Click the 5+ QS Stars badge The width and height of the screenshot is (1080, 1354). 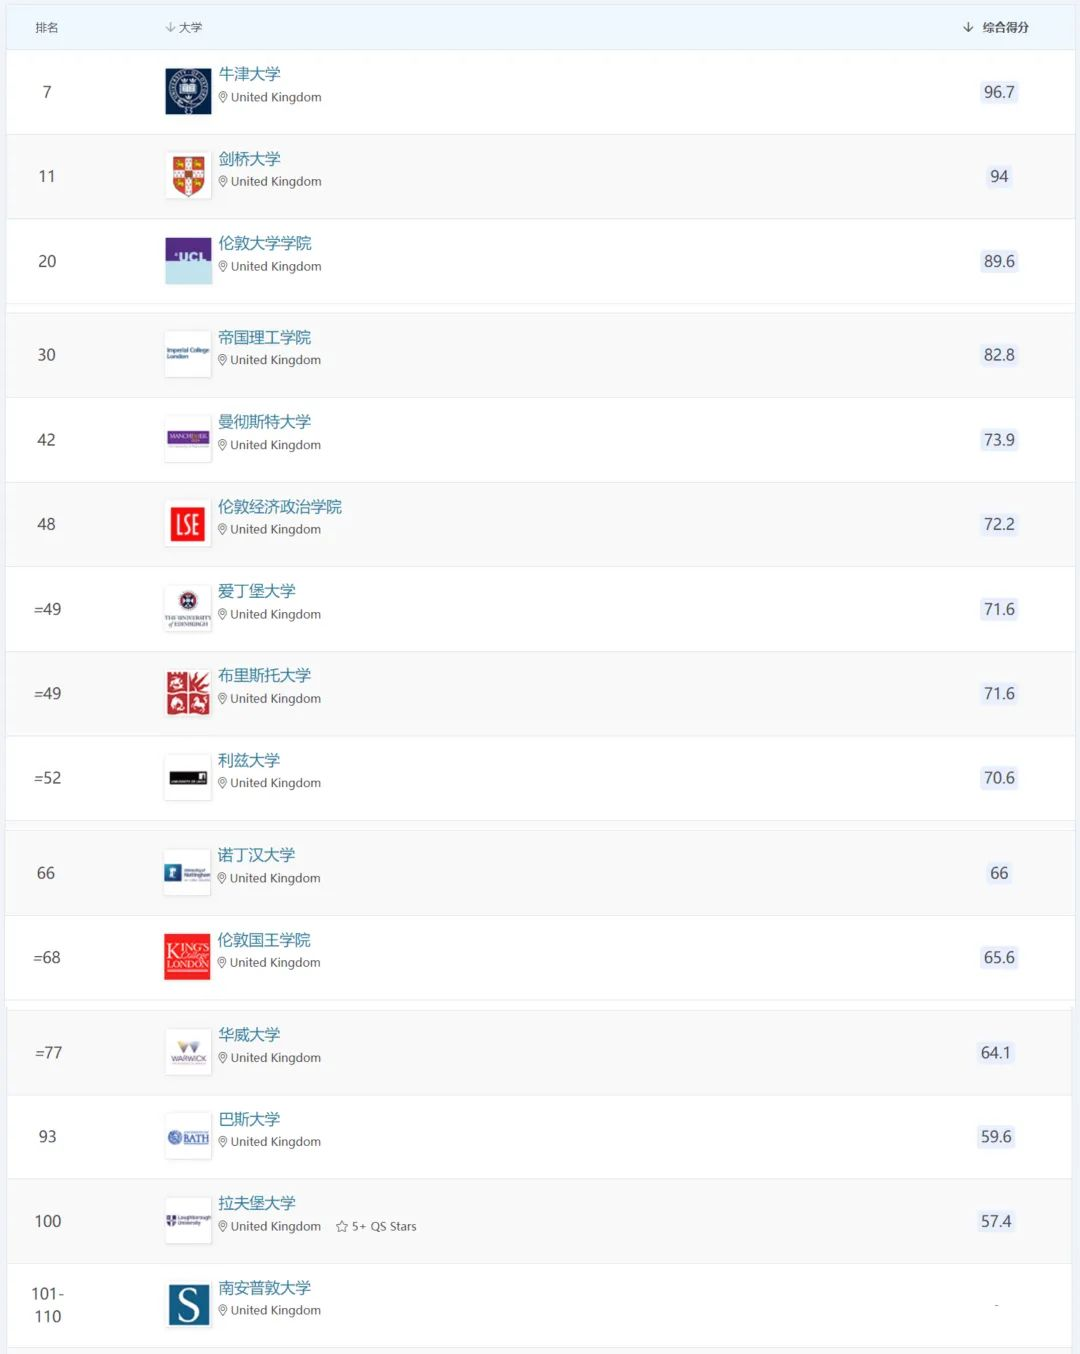(x=376, y=1227)
